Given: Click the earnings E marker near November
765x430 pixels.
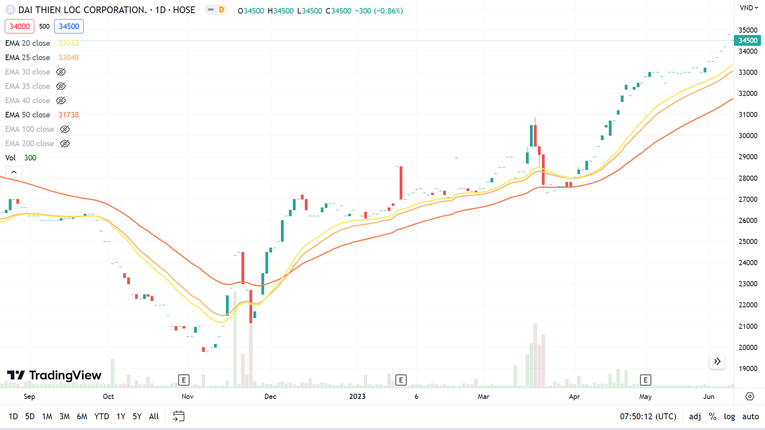Looking at the screenshot, I should (184, 380).
